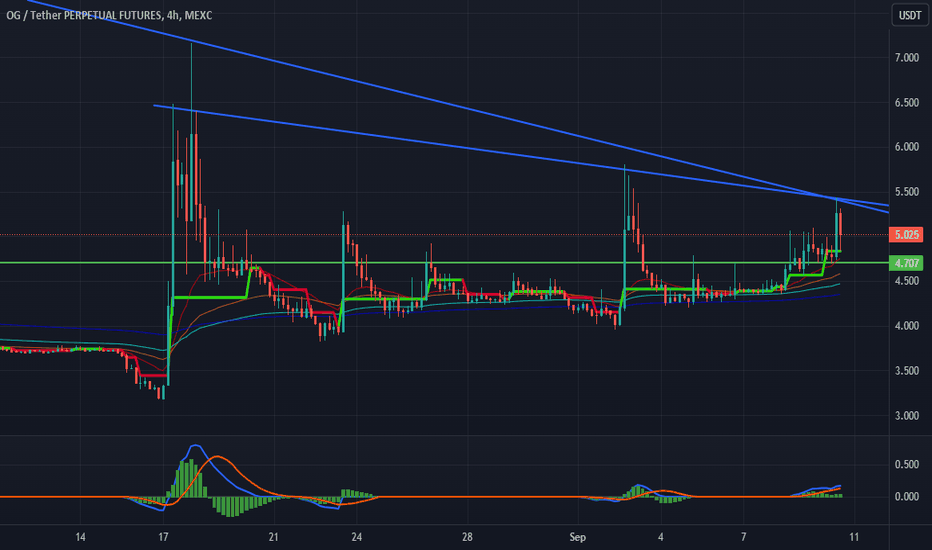Click the 6.000 price axis label
The height and width of the screenshot is (550, 932).
(x=906, y=147)
